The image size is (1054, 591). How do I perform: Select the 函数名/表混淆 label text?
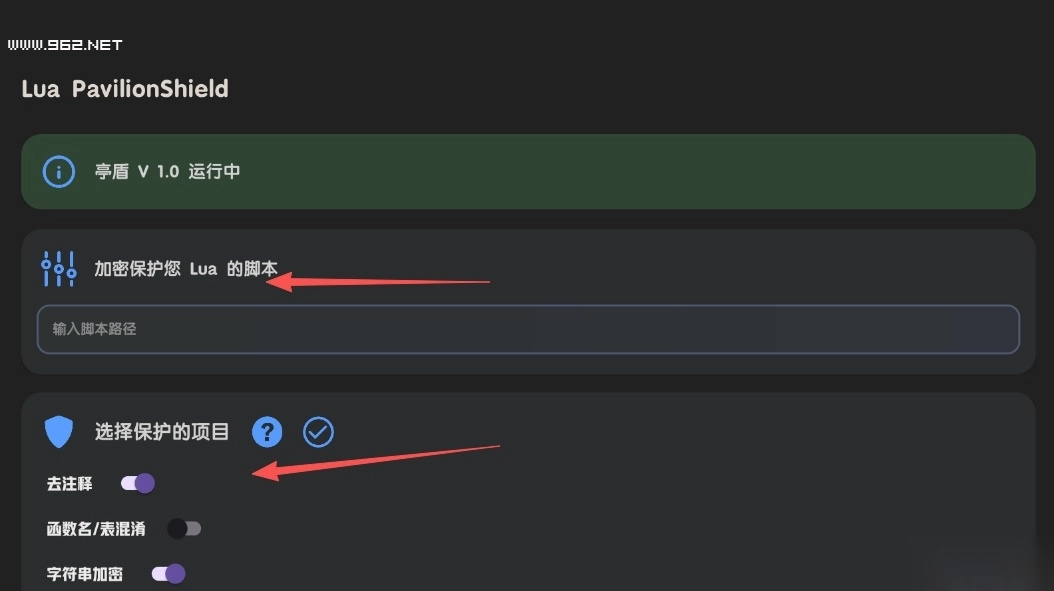click(x=96, y=529)
